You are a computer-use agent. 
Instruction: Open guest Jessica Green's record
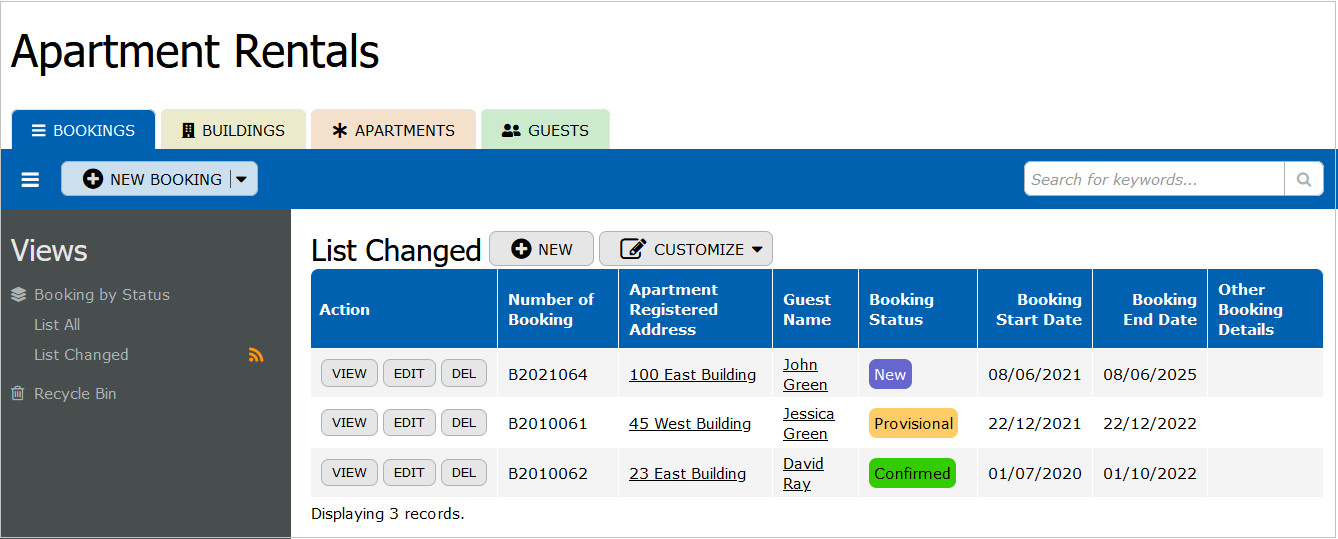(x=808, y=424)
